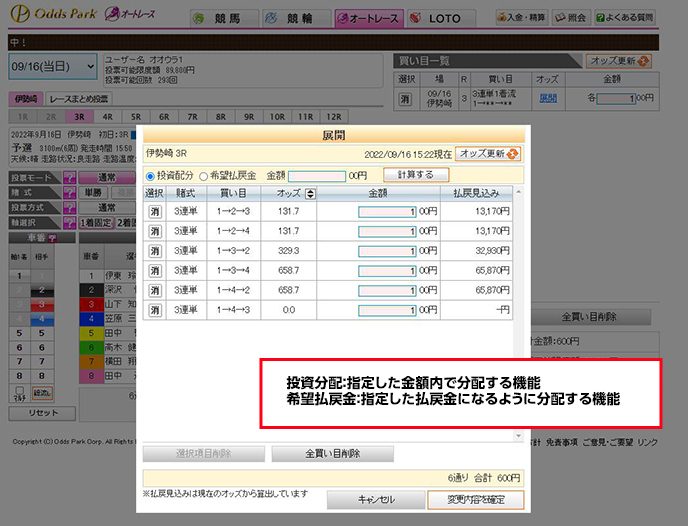The width and height of the screenshot is (688, 526).
Task: Open the LOTO tab
Action: click(x=441, y=18)
